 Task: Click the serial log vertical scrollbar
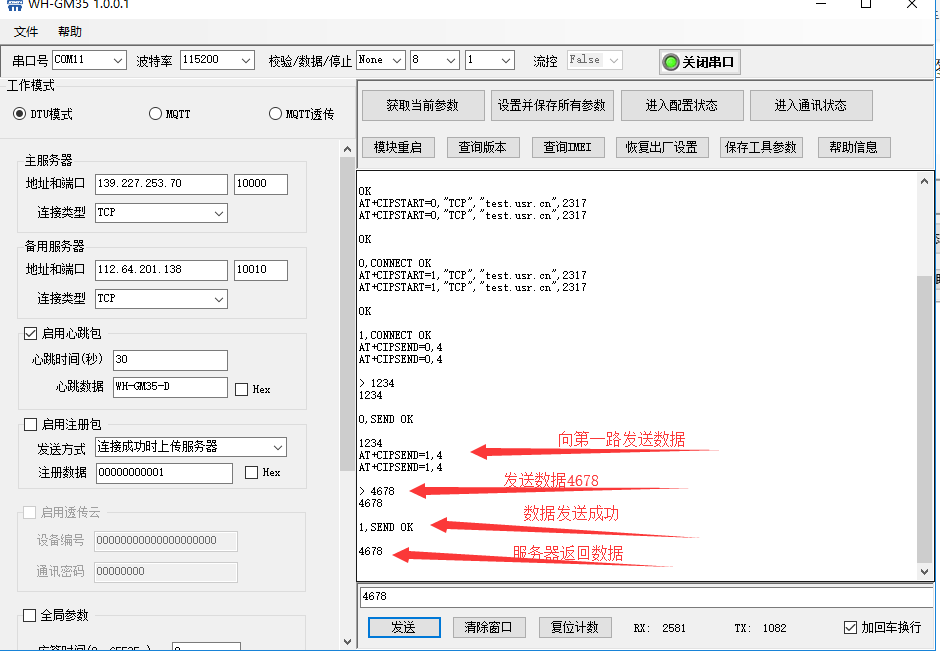click(x=924, y=400)
